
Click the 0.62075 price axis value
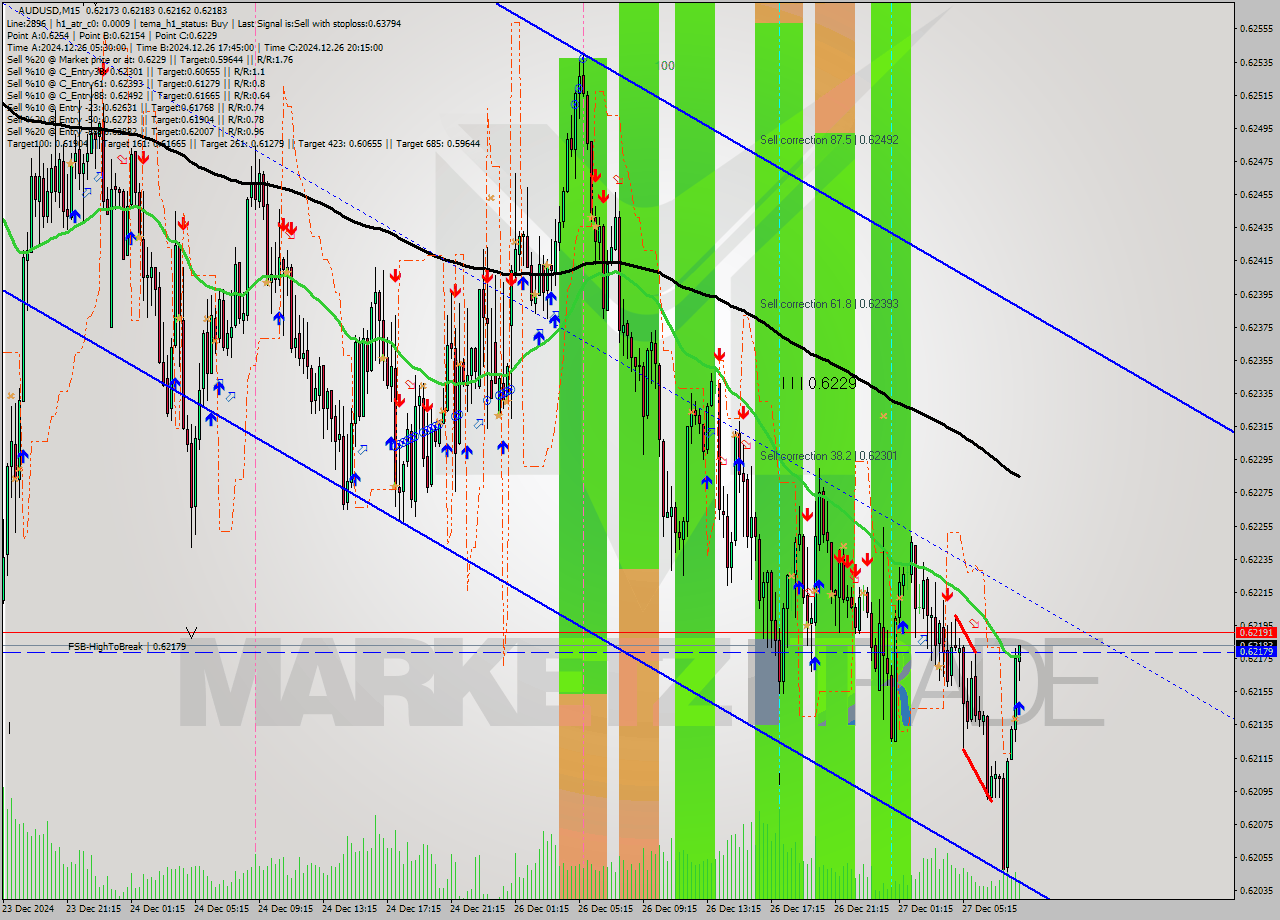click(1256, 824)
